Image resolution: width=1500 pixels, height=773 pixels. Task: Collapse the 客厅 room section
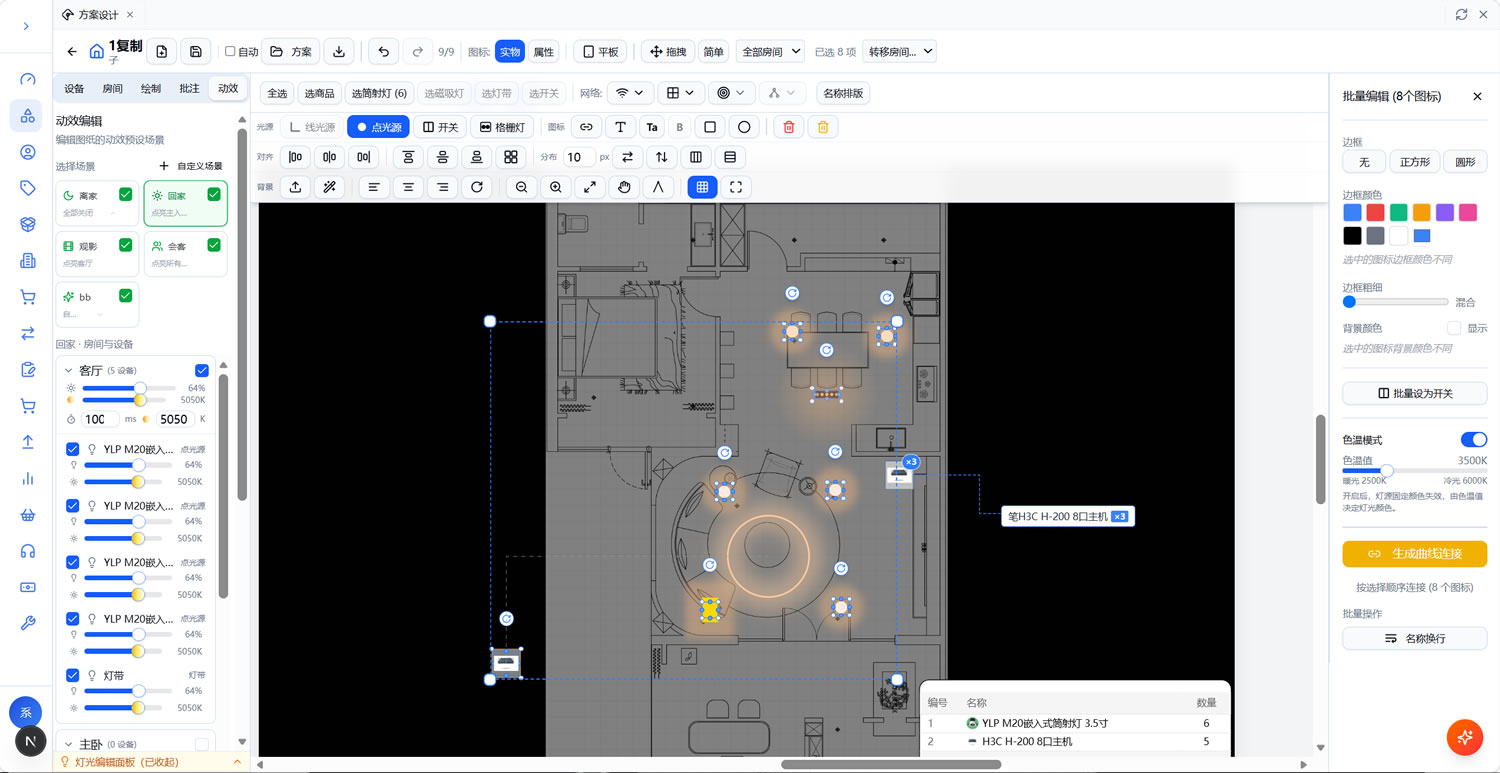pos(68,371)
